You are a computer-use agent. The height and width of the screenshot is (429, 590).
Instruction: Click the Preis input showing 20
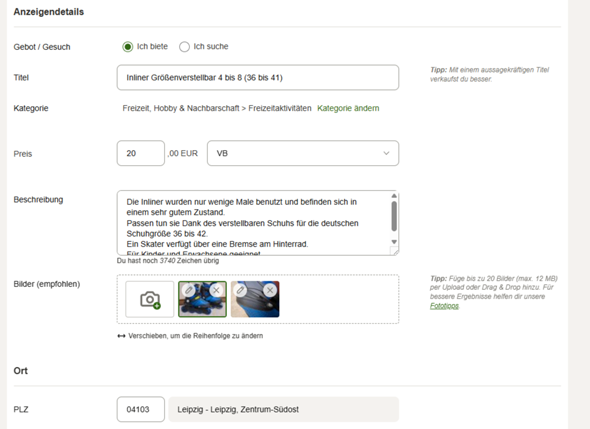(x=141, y=153)
